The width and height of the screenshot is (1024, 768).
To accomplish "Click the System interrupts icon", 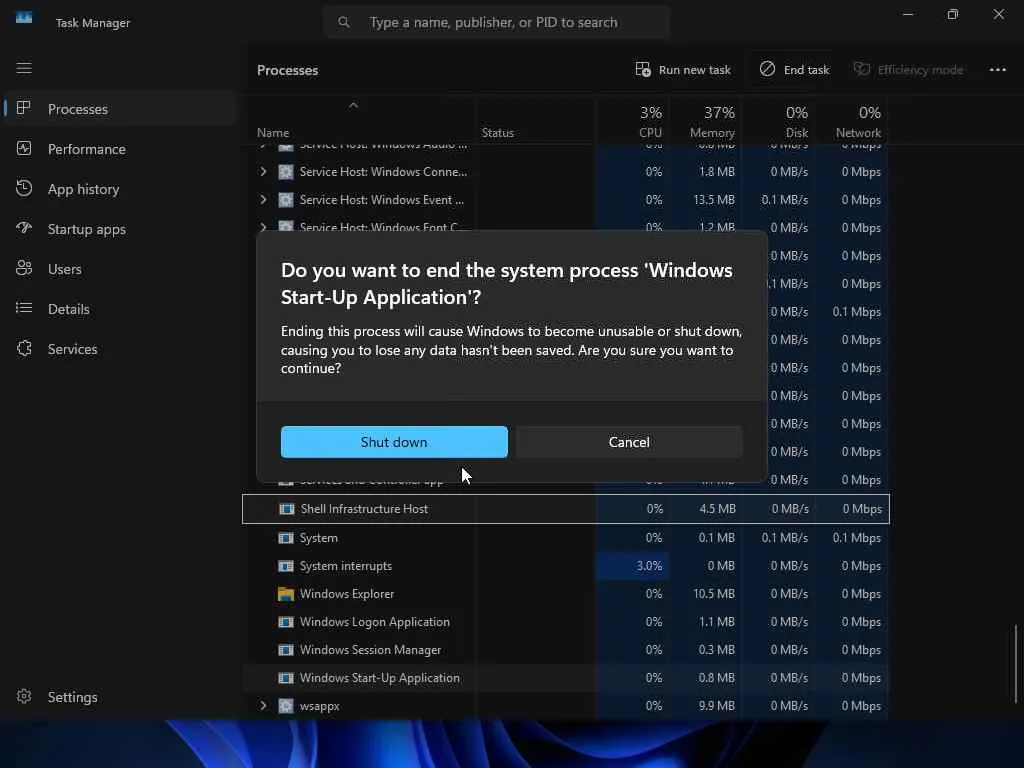I will (286, 566).
